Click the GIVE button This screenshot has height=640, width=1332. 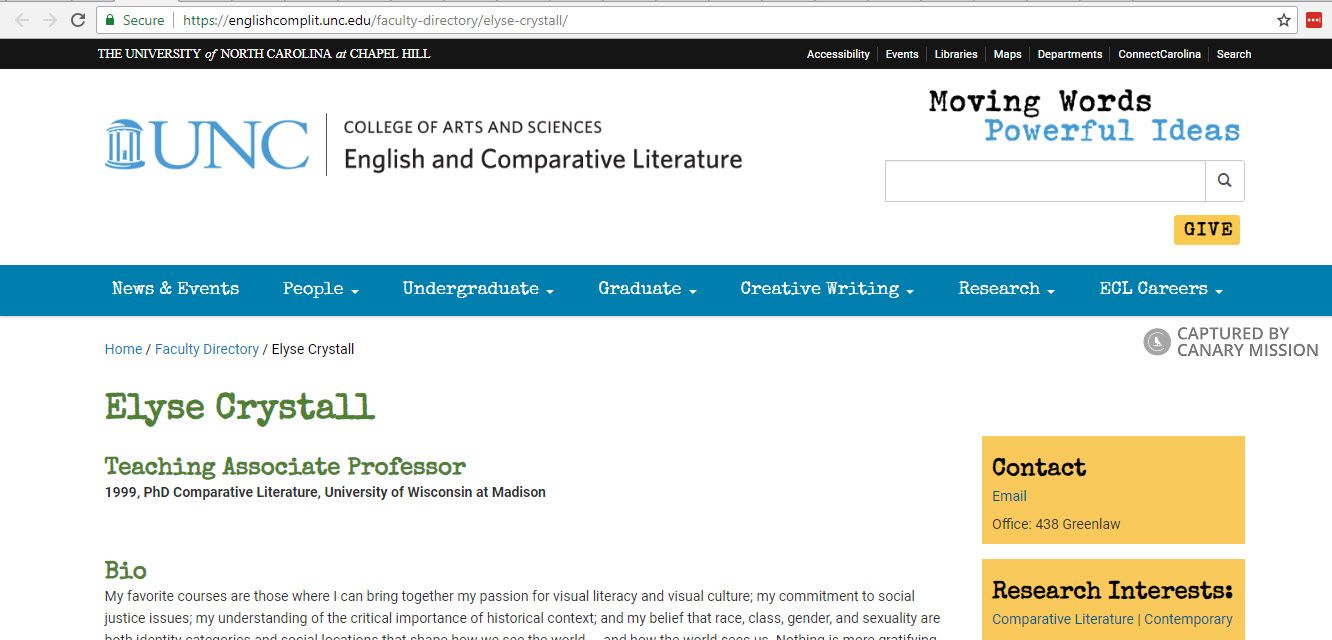[1207, 229]
